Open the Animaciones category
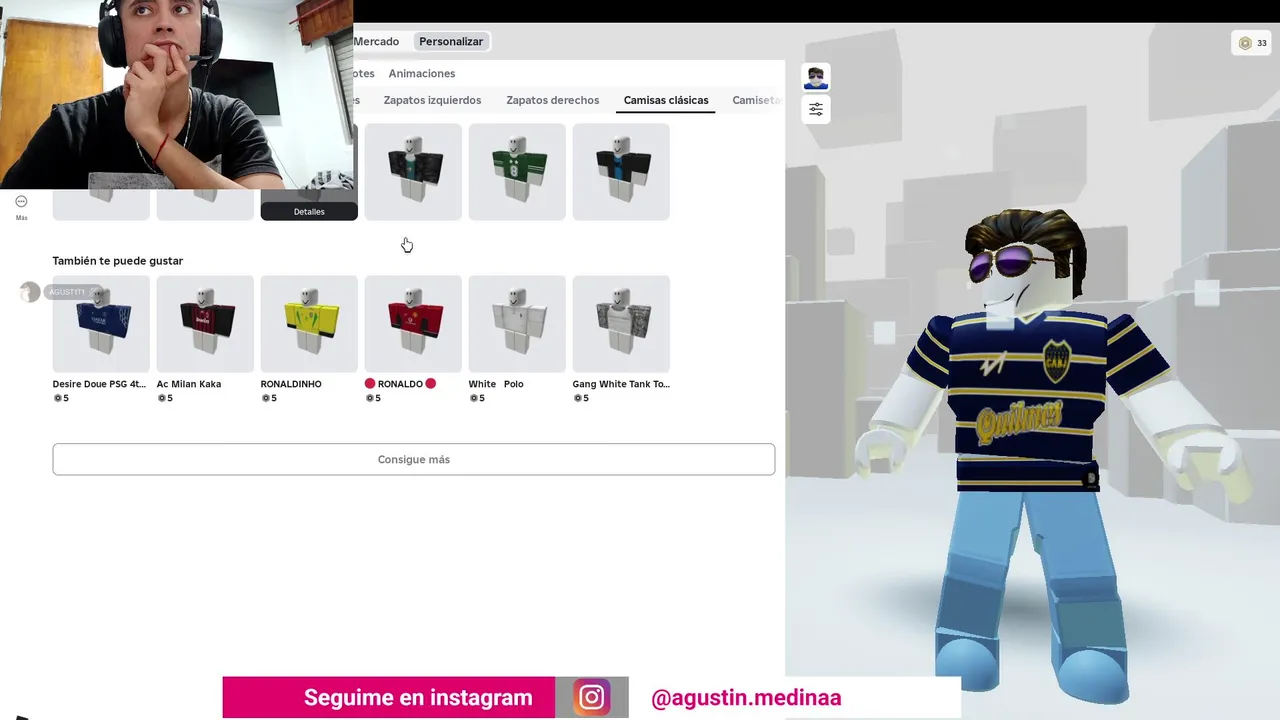Screen dimensions: 1280x720 coord(422,74)
